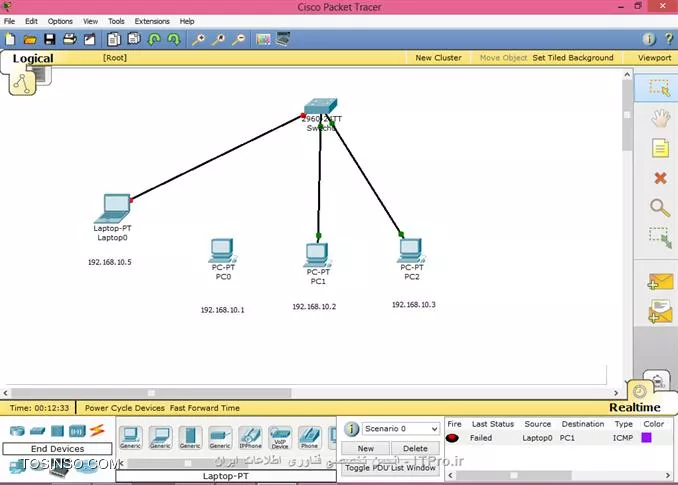
Task: Open the Drawing Palette icon
Action: point(263,40)
